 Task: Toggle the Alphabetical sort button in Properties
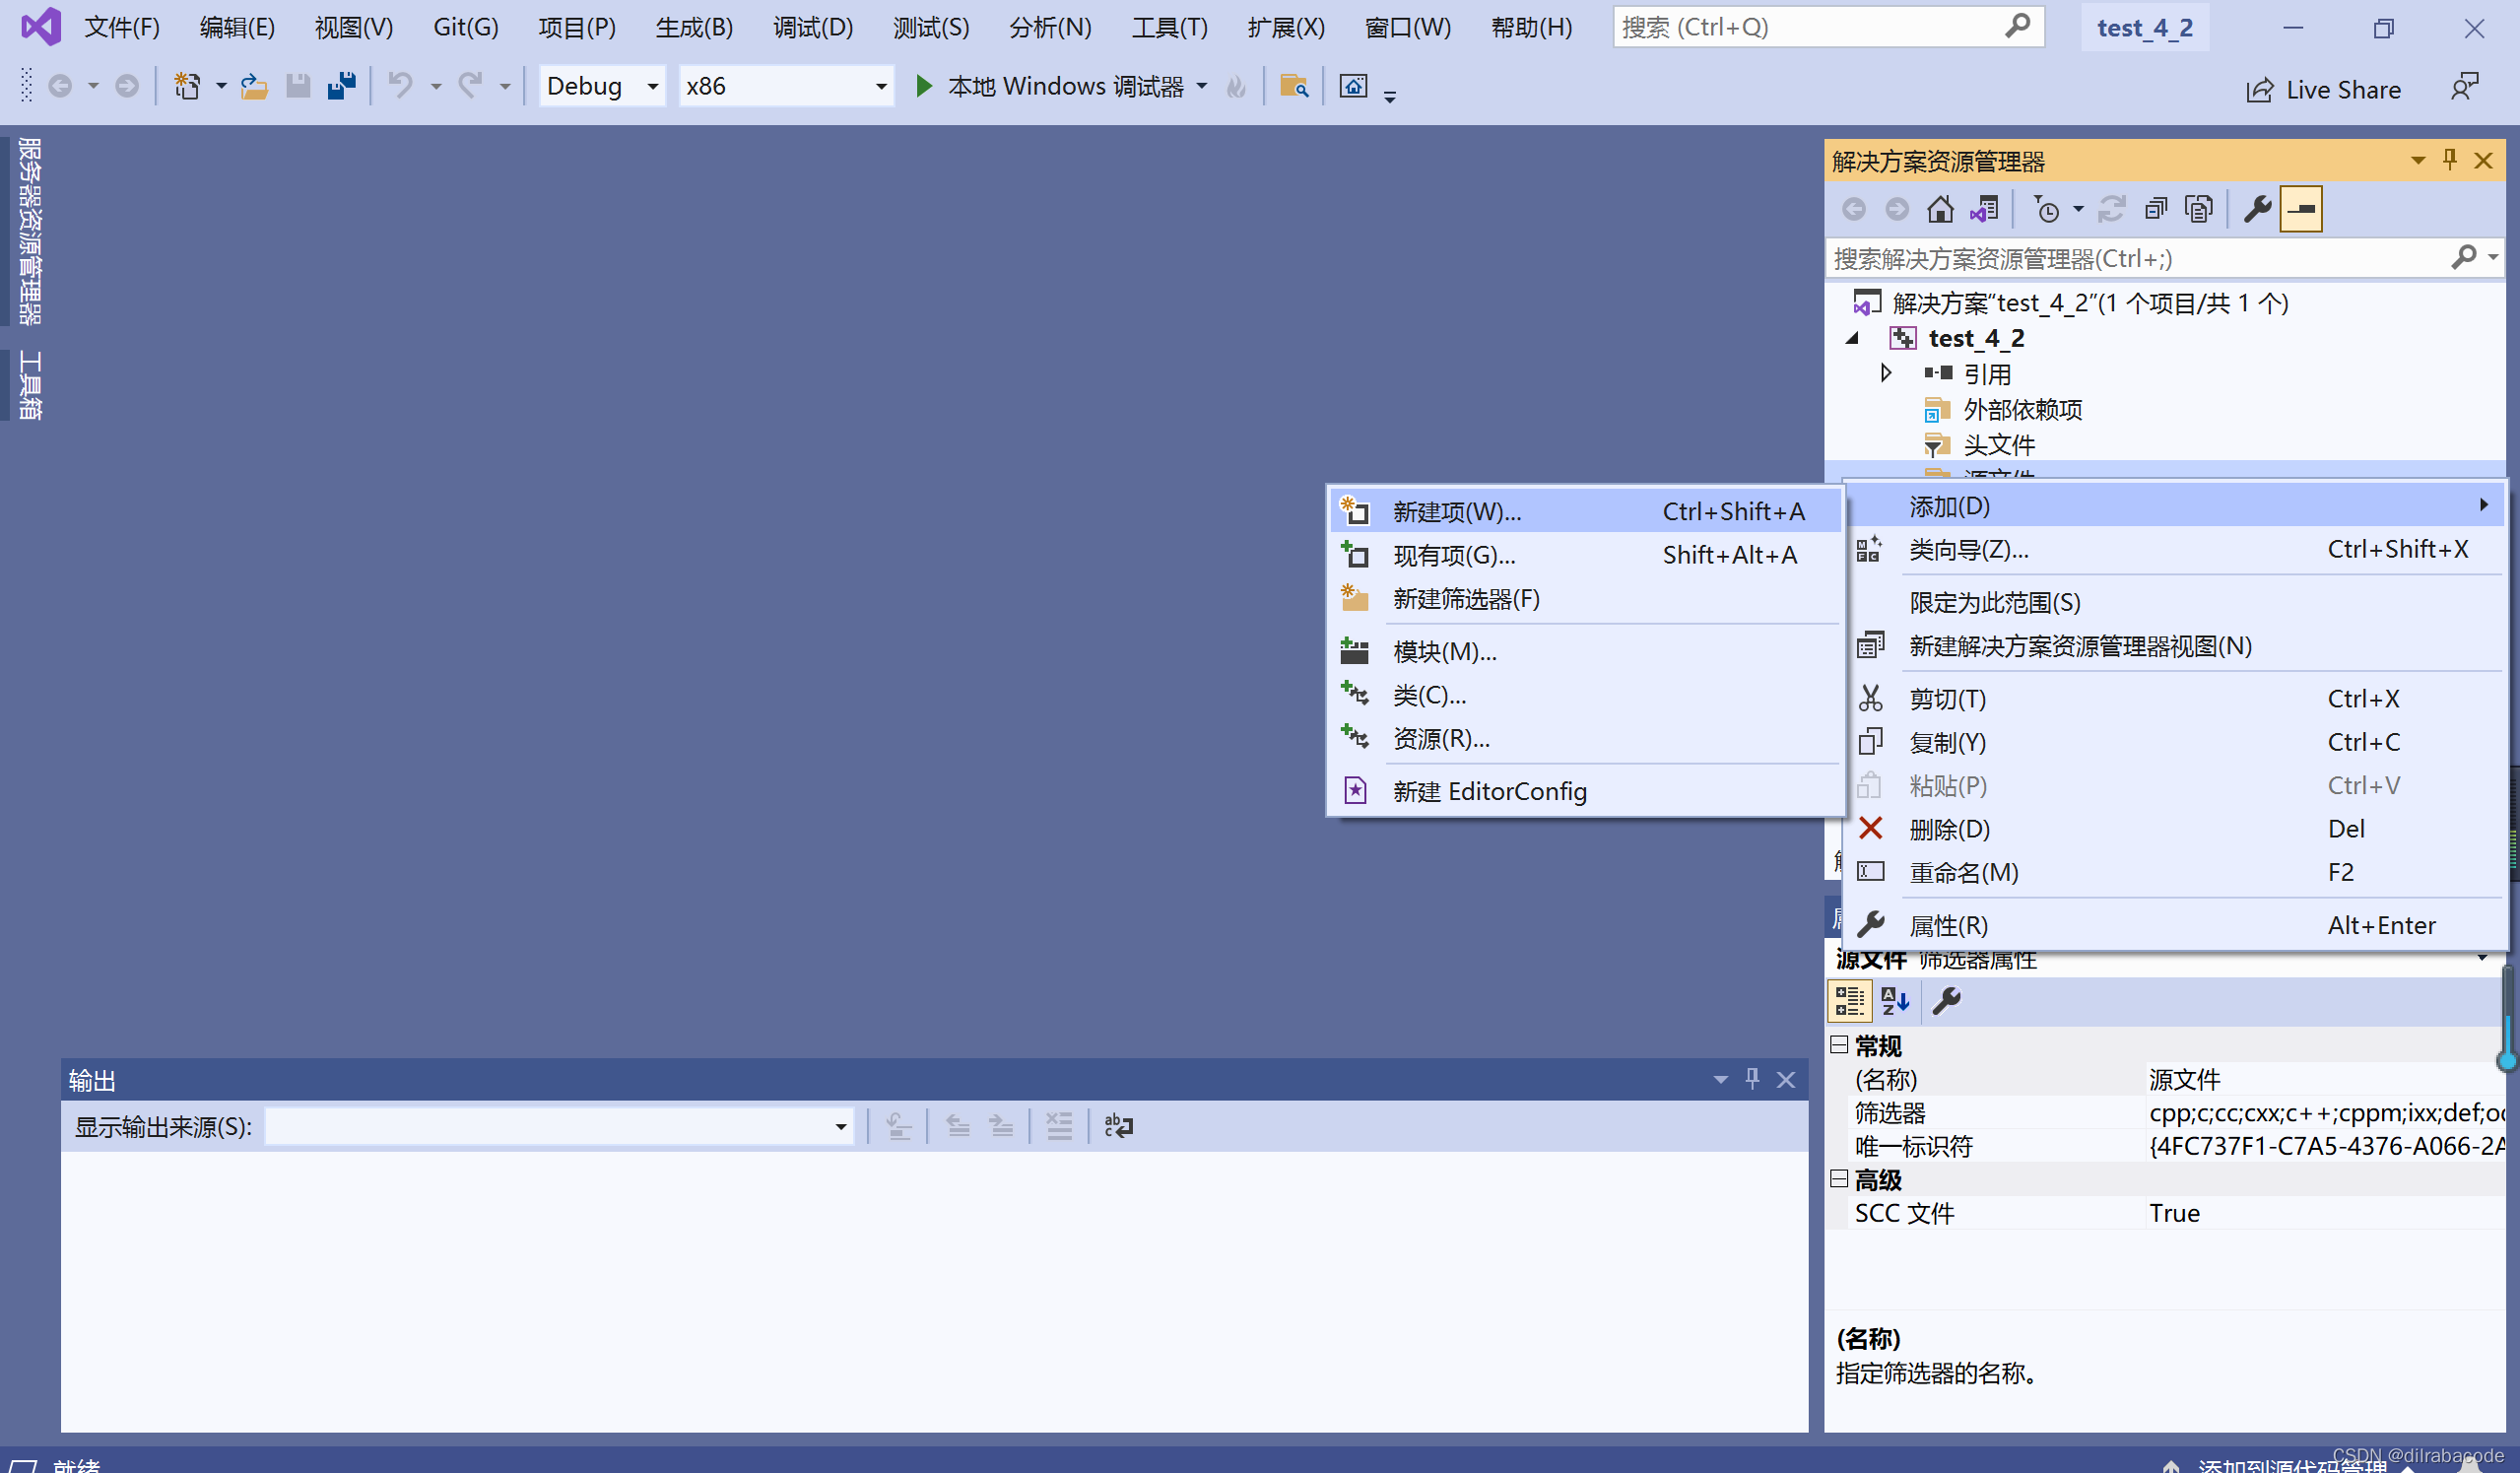(x=1895, y=1000)
